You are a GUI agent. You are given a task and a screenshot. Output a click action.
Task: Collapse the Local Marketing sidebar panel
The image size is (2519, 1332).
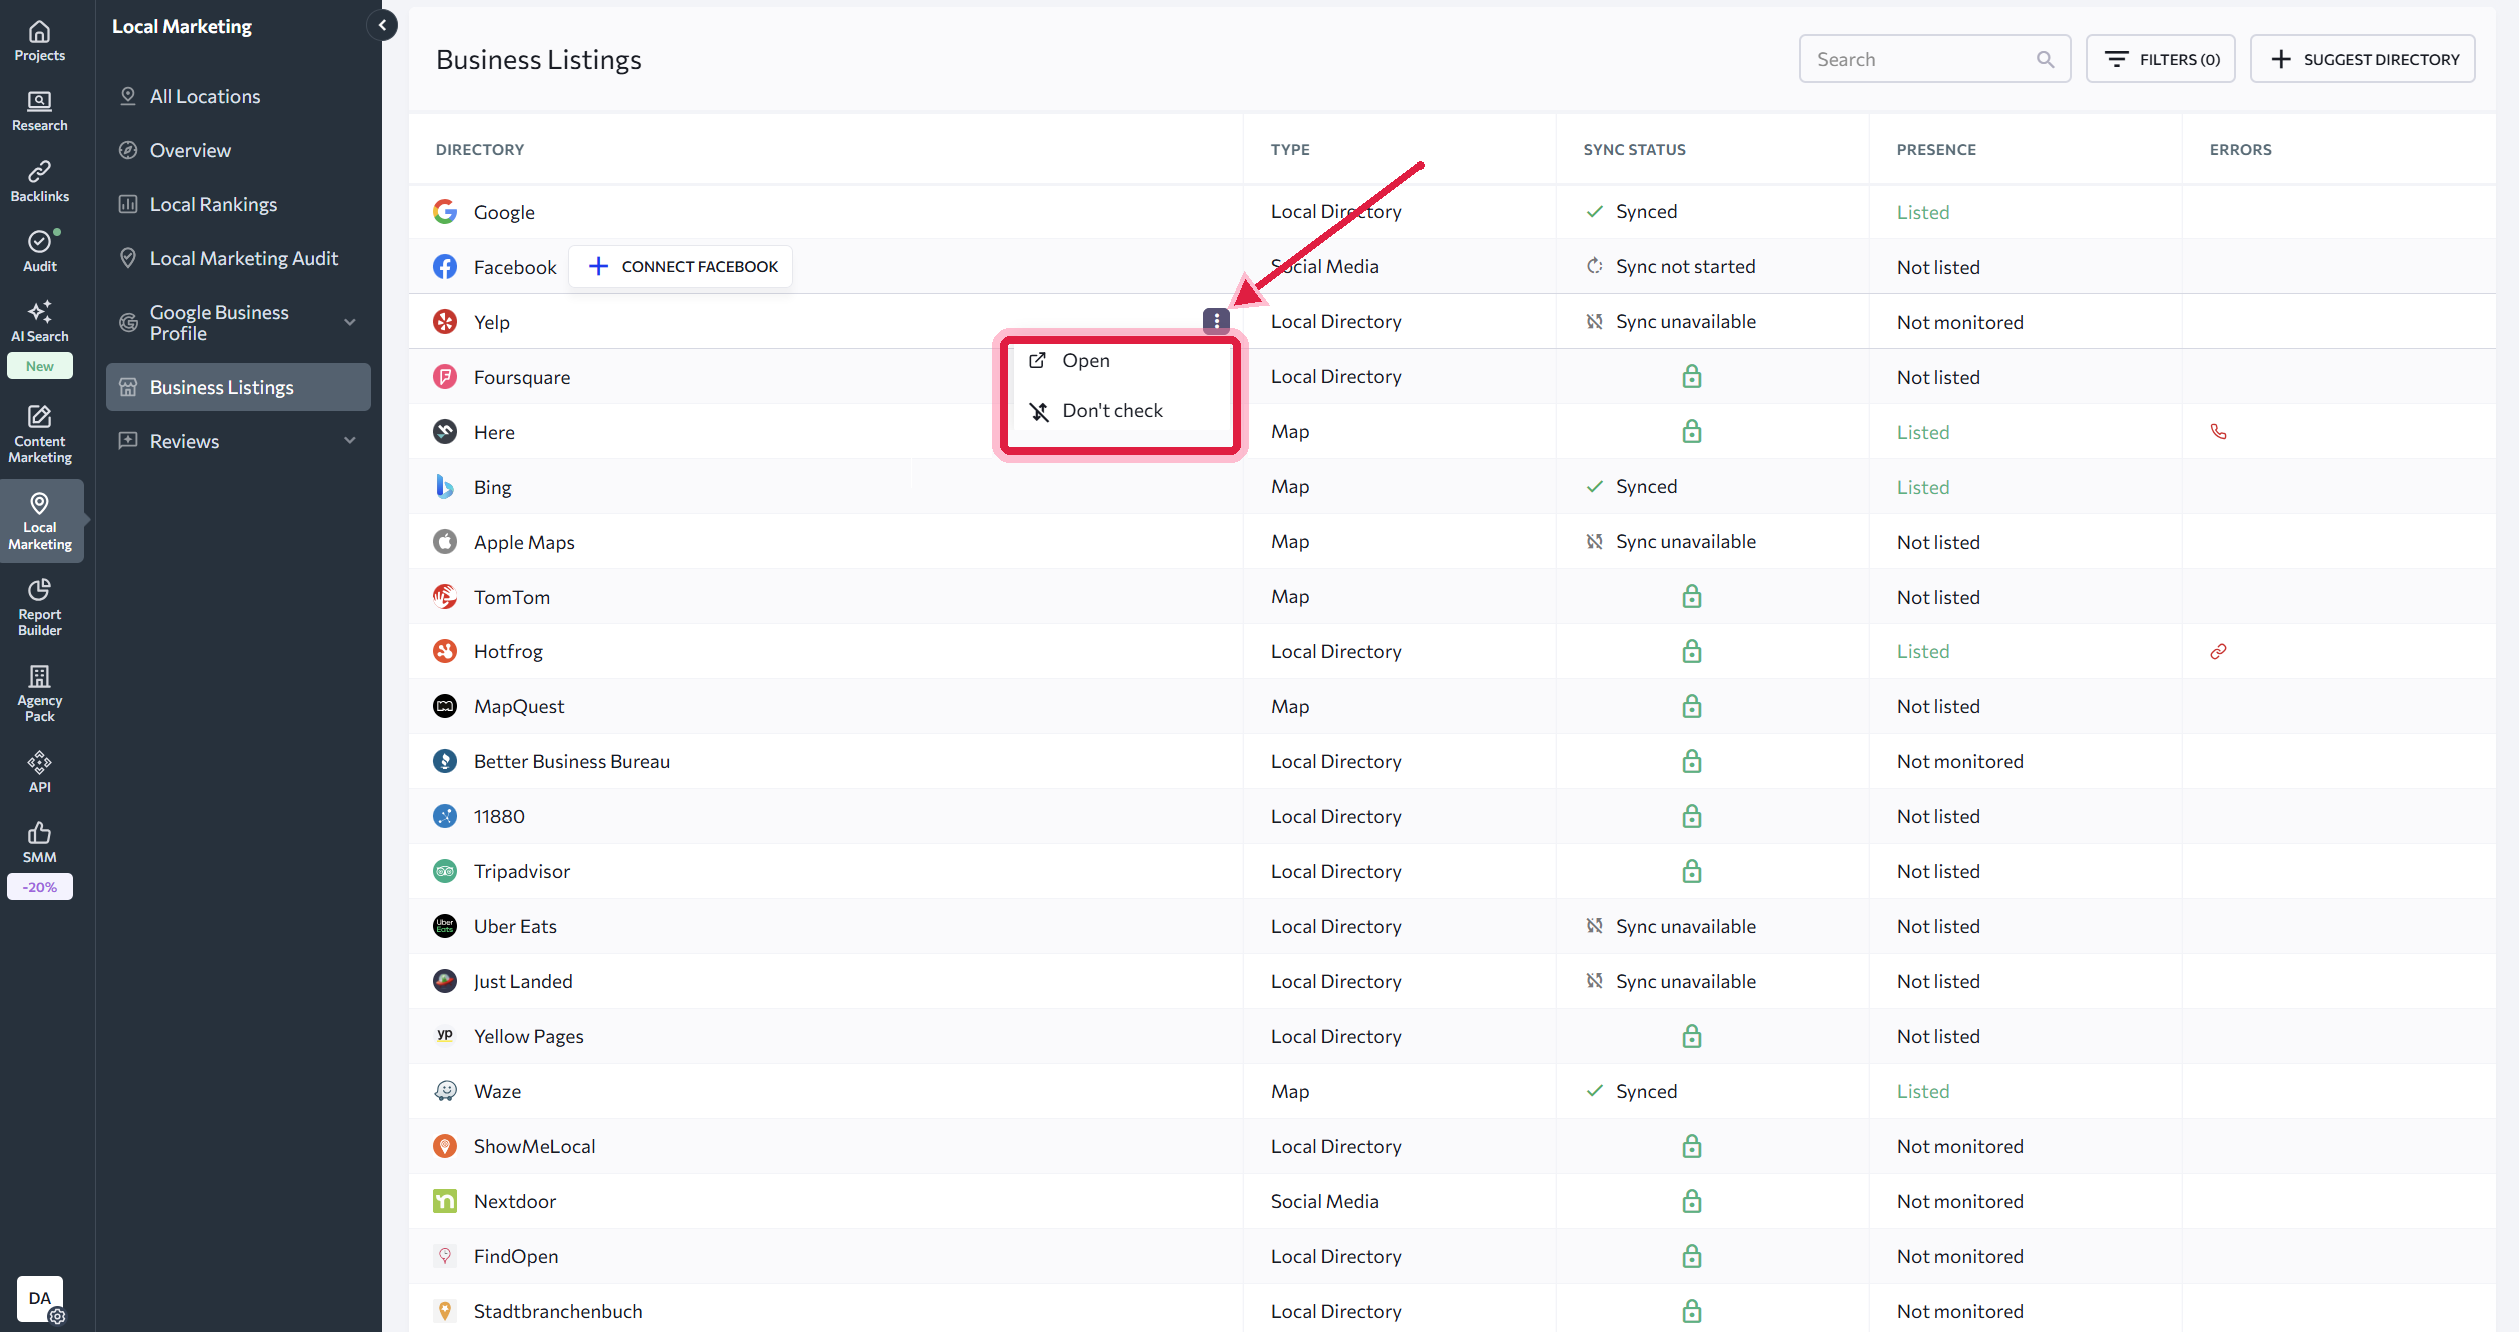click(382, 25)
